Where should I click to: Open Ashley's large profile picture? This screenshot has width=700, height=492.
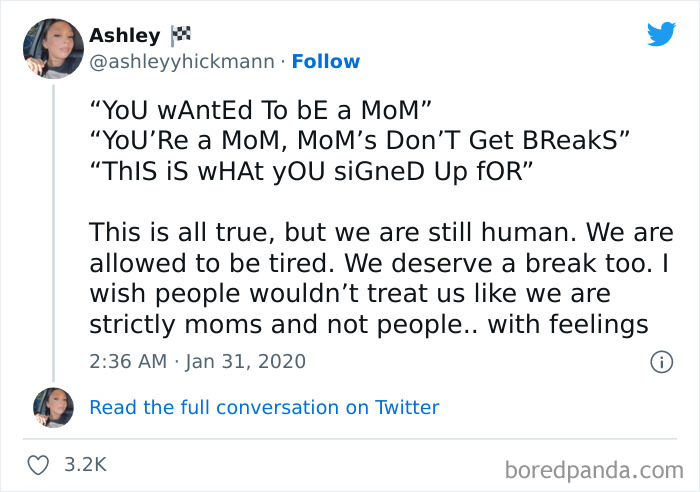(52, 49)
